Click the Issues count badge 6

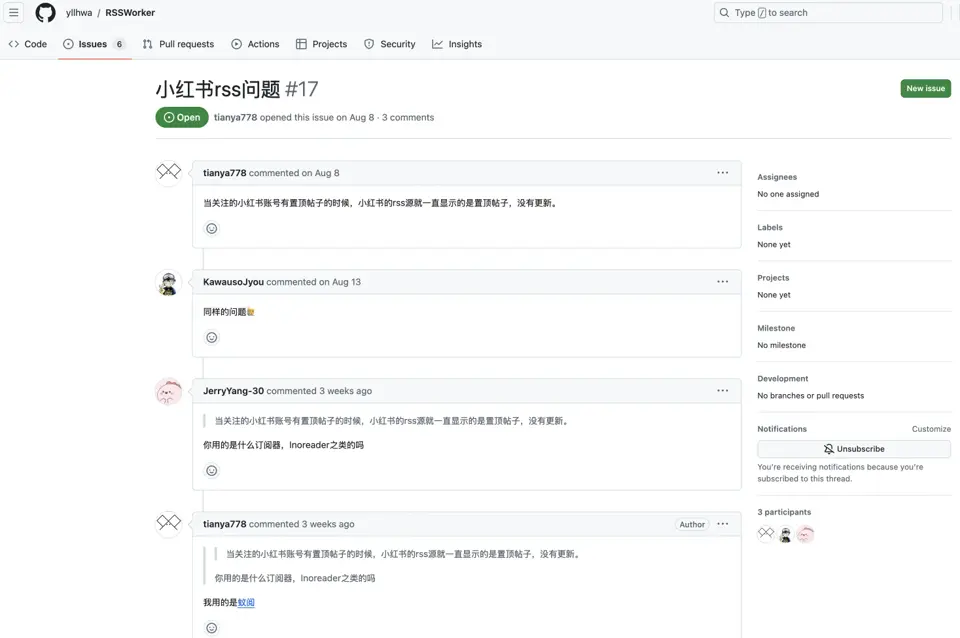point(119,44)
